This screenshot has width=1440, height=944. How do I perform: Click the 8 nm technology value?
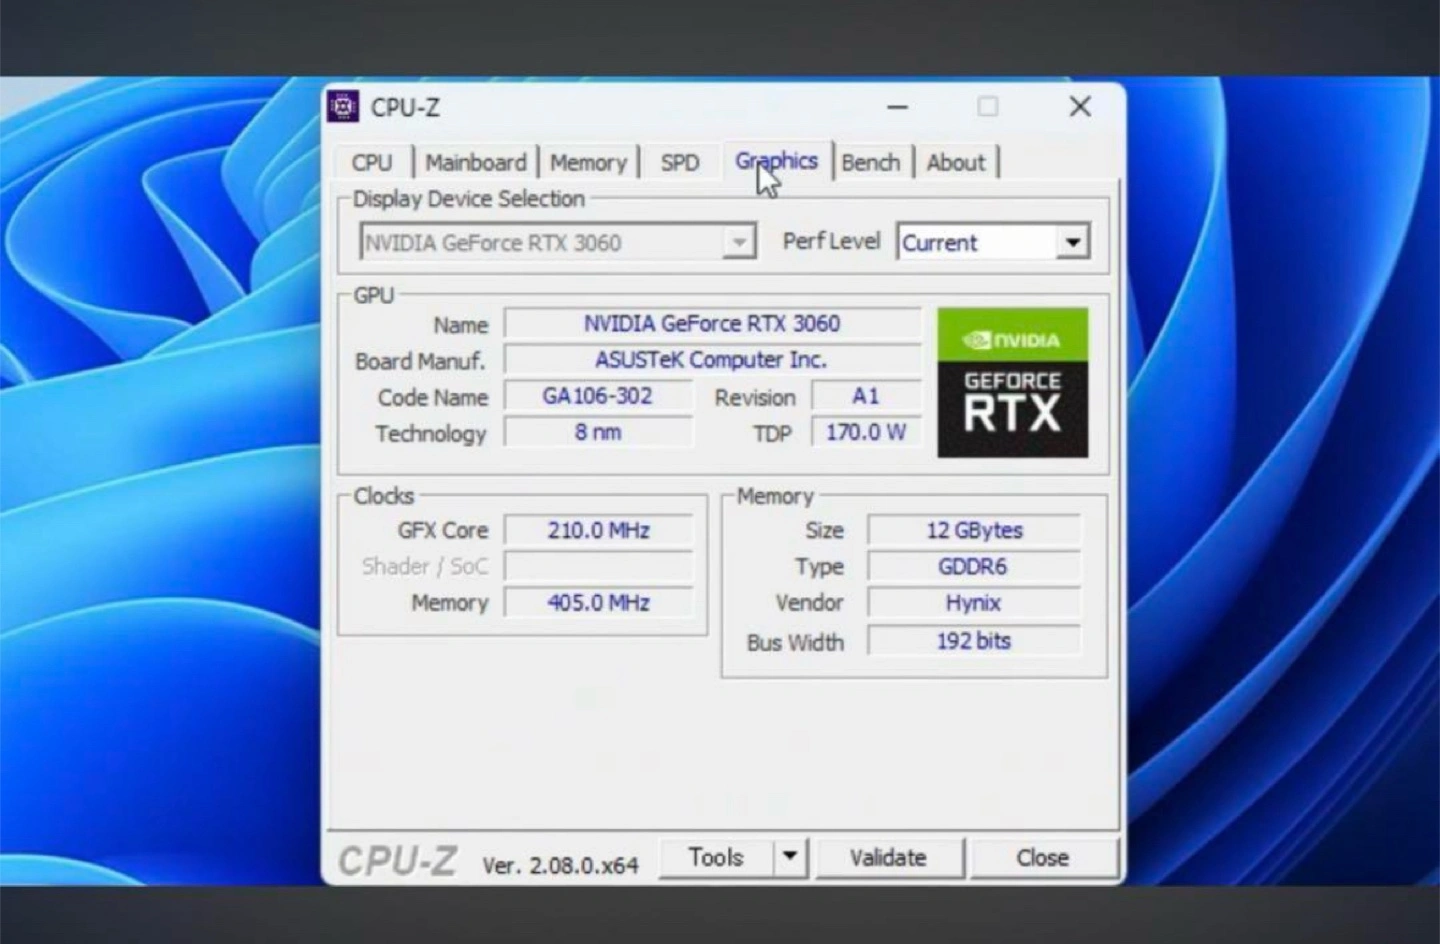tap(598, 432)
